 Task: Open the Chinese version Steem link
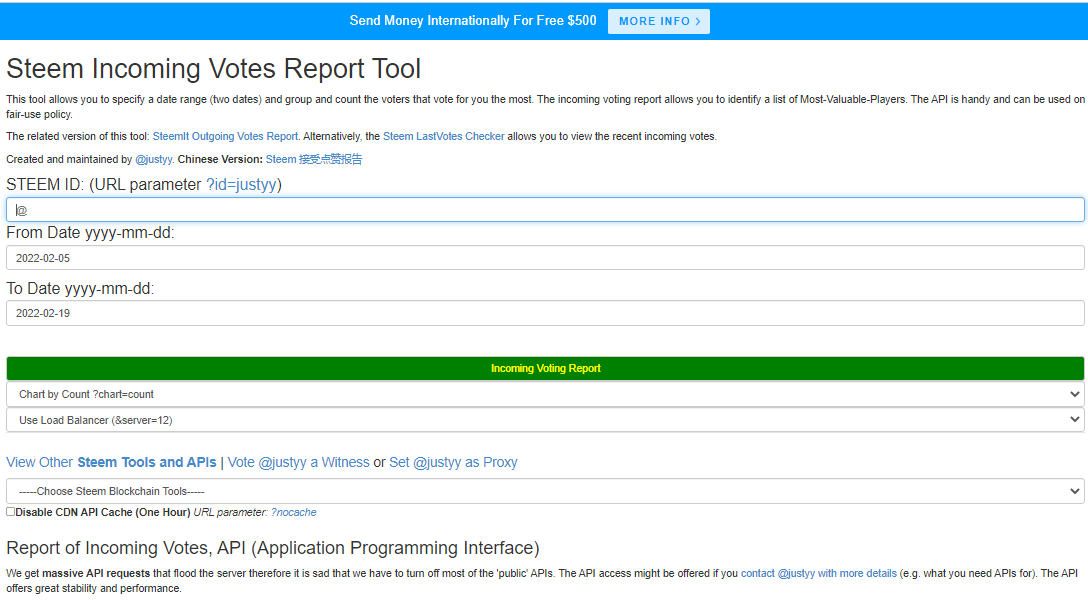pyautogui.click(x=314, y=160)
